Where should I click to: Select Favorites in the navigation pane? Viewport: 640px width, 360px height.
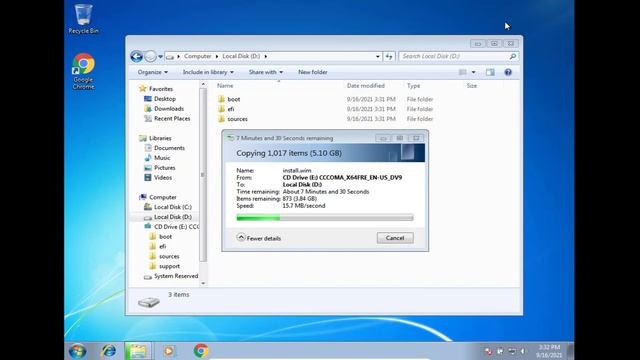click(x=156, y=89)
